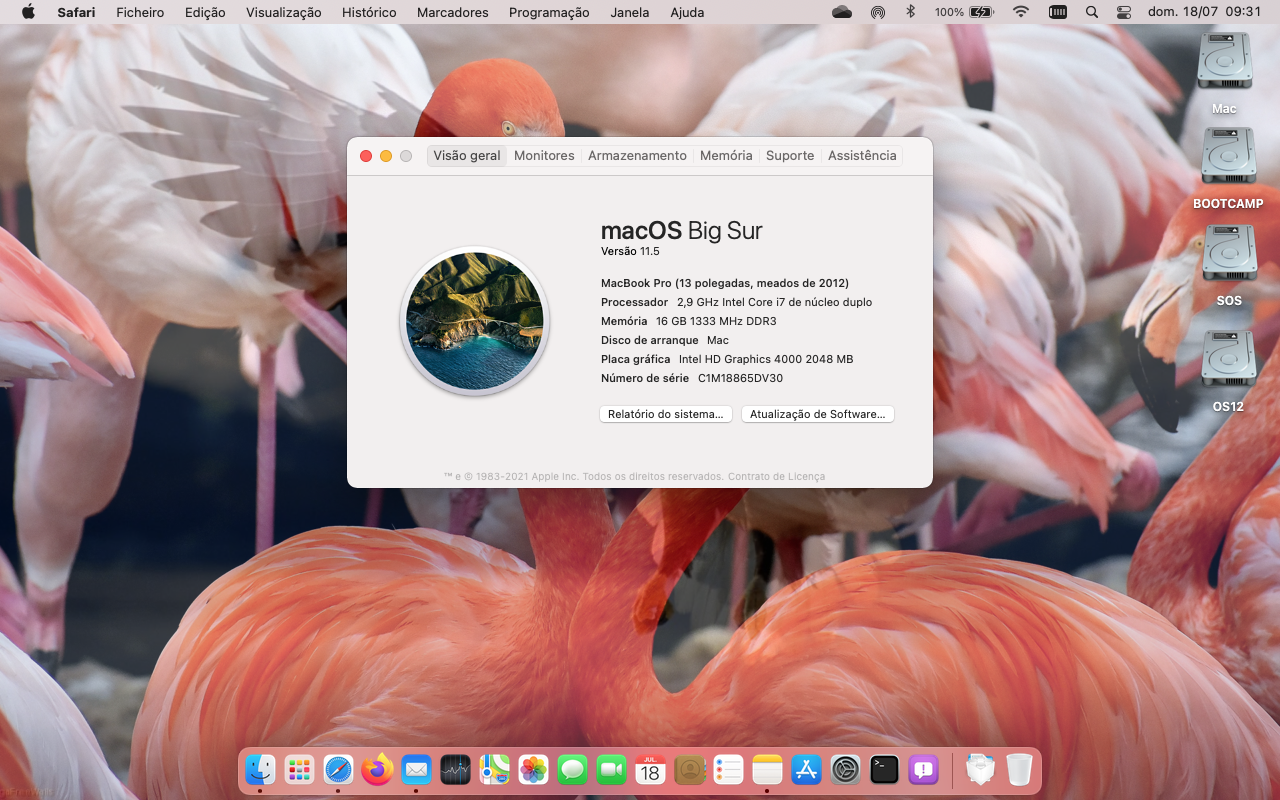
Task: Open Reminders in the Dock
Action: click(x=729, y=769)
